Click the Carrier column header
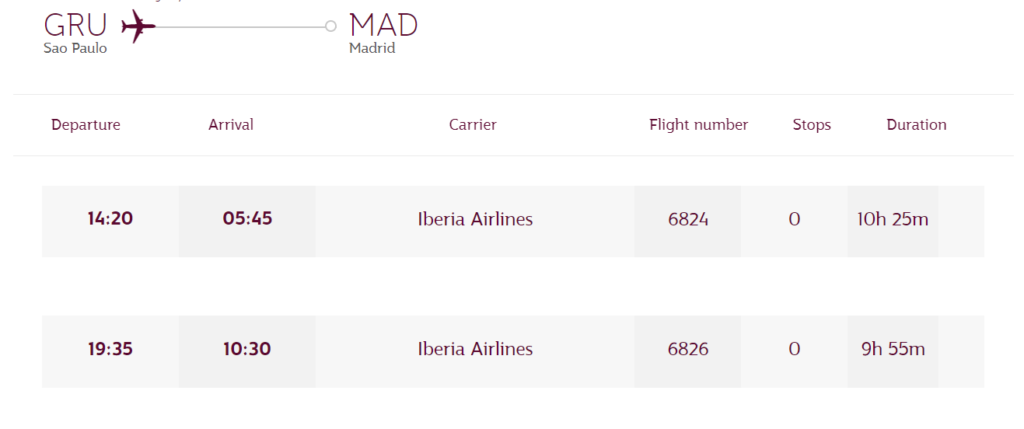This screenshot has height=429, width=1024. pos(473,125)
